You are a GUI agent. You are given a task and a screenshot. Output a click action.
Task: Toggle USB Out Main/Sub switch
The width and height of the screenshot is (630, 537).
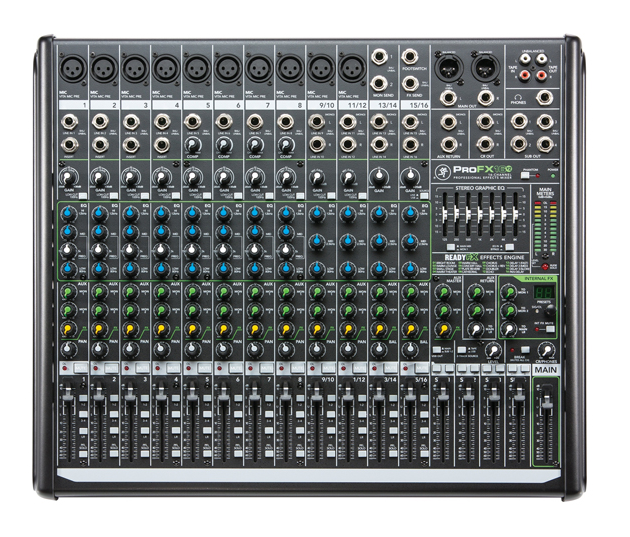point(437,350)
